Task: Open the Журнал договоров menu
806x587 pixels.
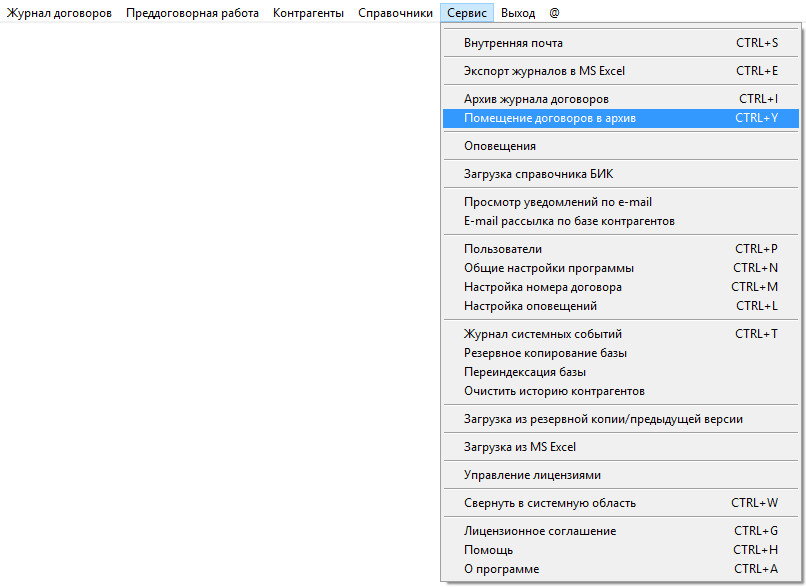Action: coord(60,13)
